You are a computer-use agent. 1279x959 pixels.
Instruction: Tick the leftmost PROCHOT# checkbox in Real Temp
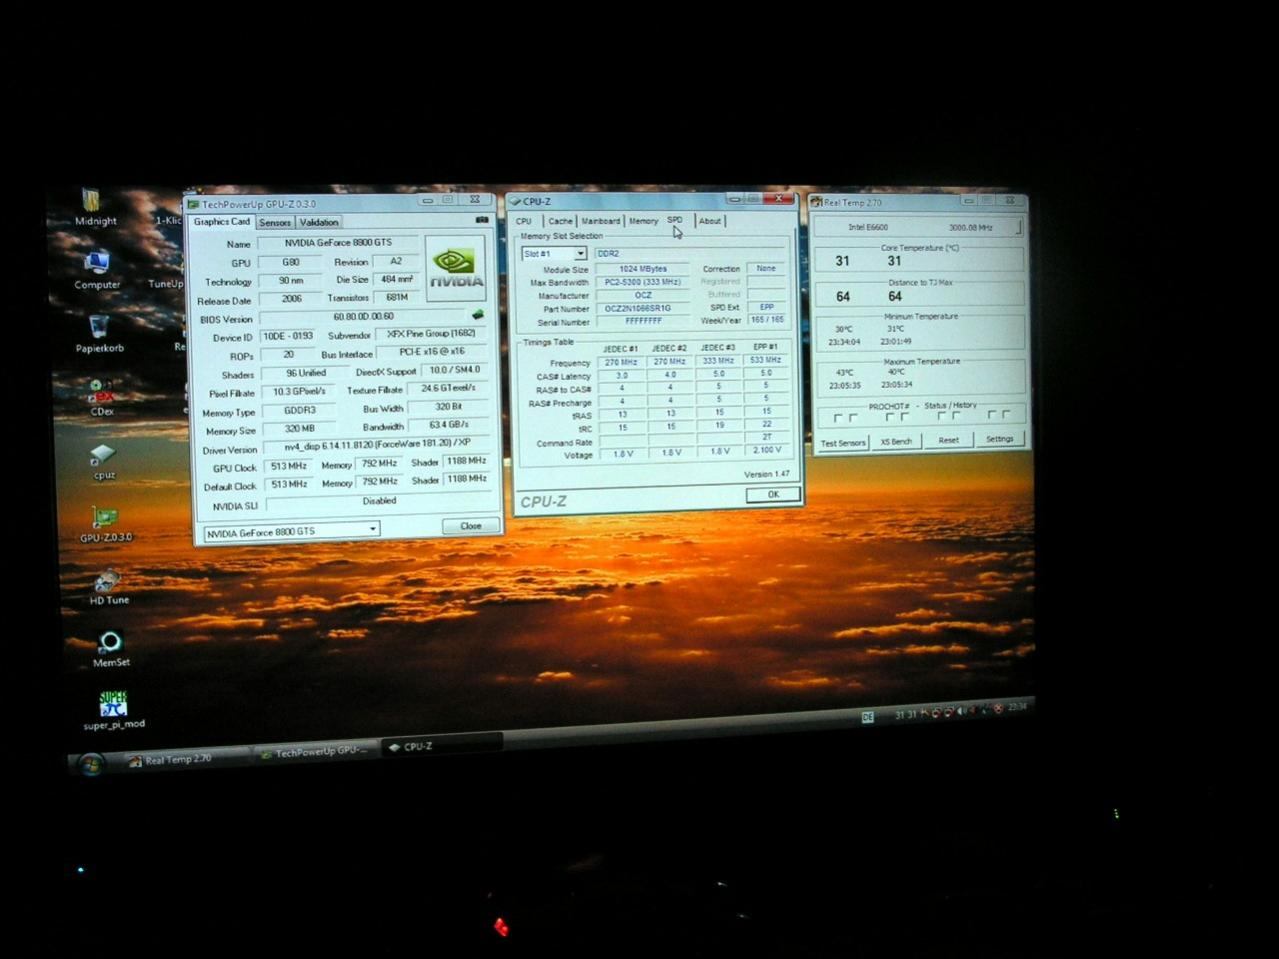coord(837,418)
